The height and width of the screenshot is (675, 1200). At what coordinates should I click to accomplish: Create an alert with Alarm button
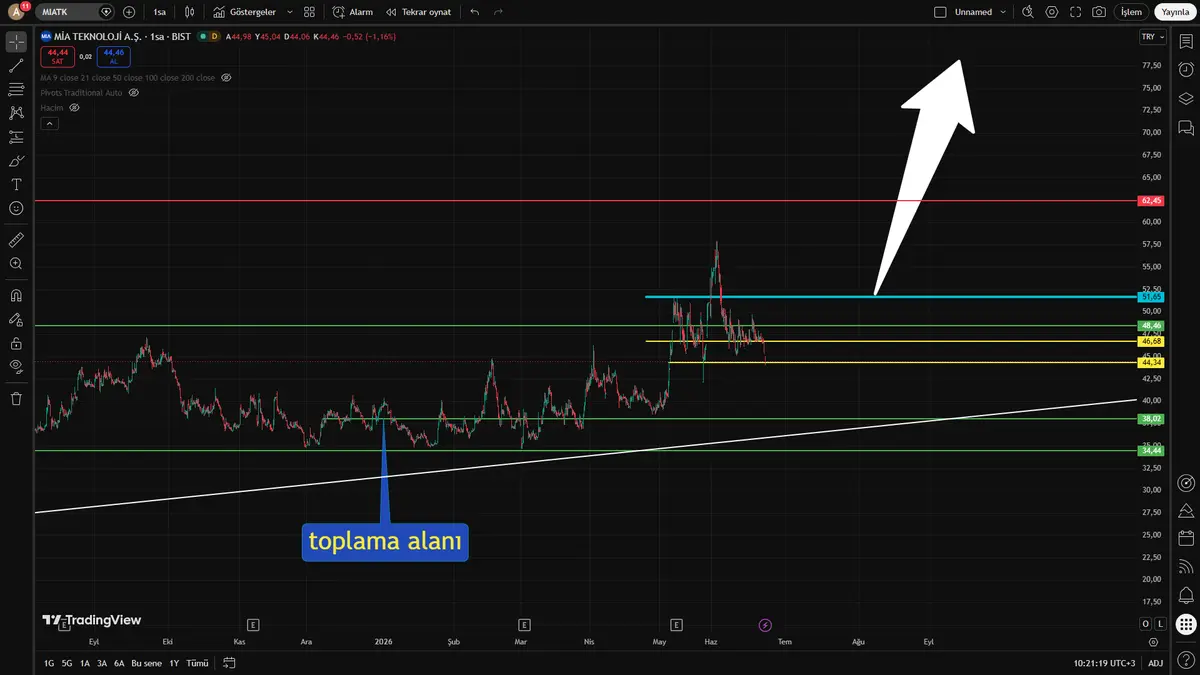tap(352, 12)
